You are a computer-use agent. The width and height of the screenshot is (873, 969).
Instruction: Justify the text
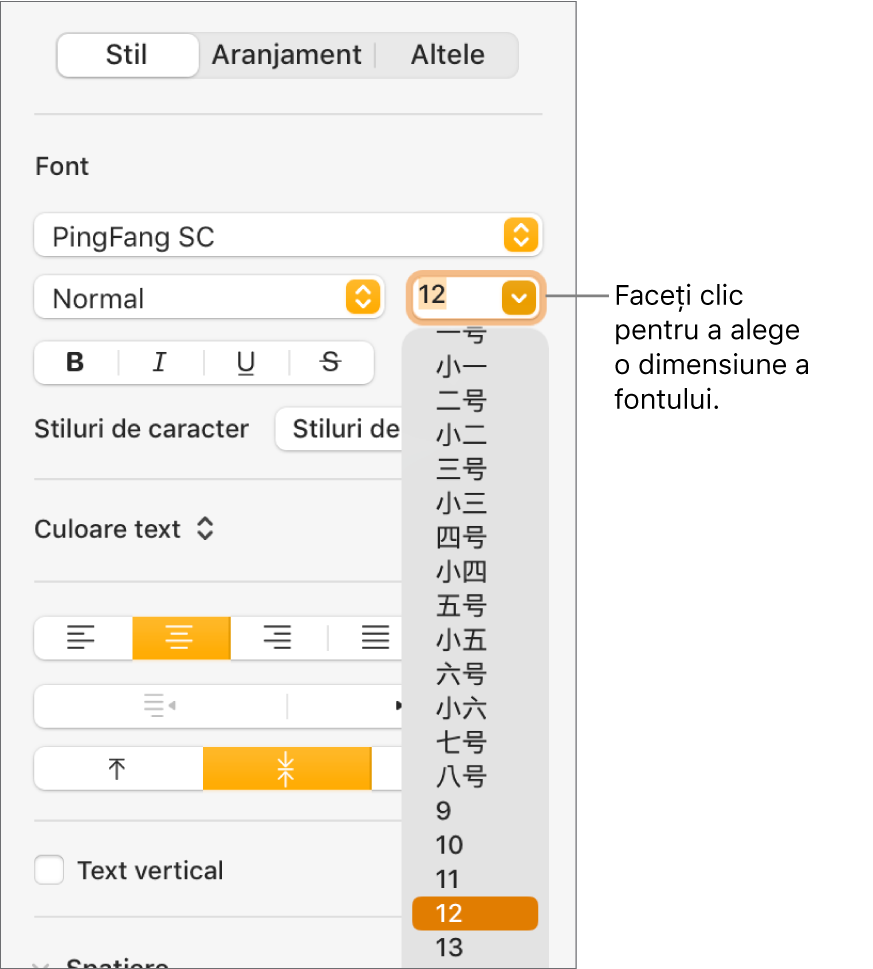pyautogui.click(x=374, y=638)
